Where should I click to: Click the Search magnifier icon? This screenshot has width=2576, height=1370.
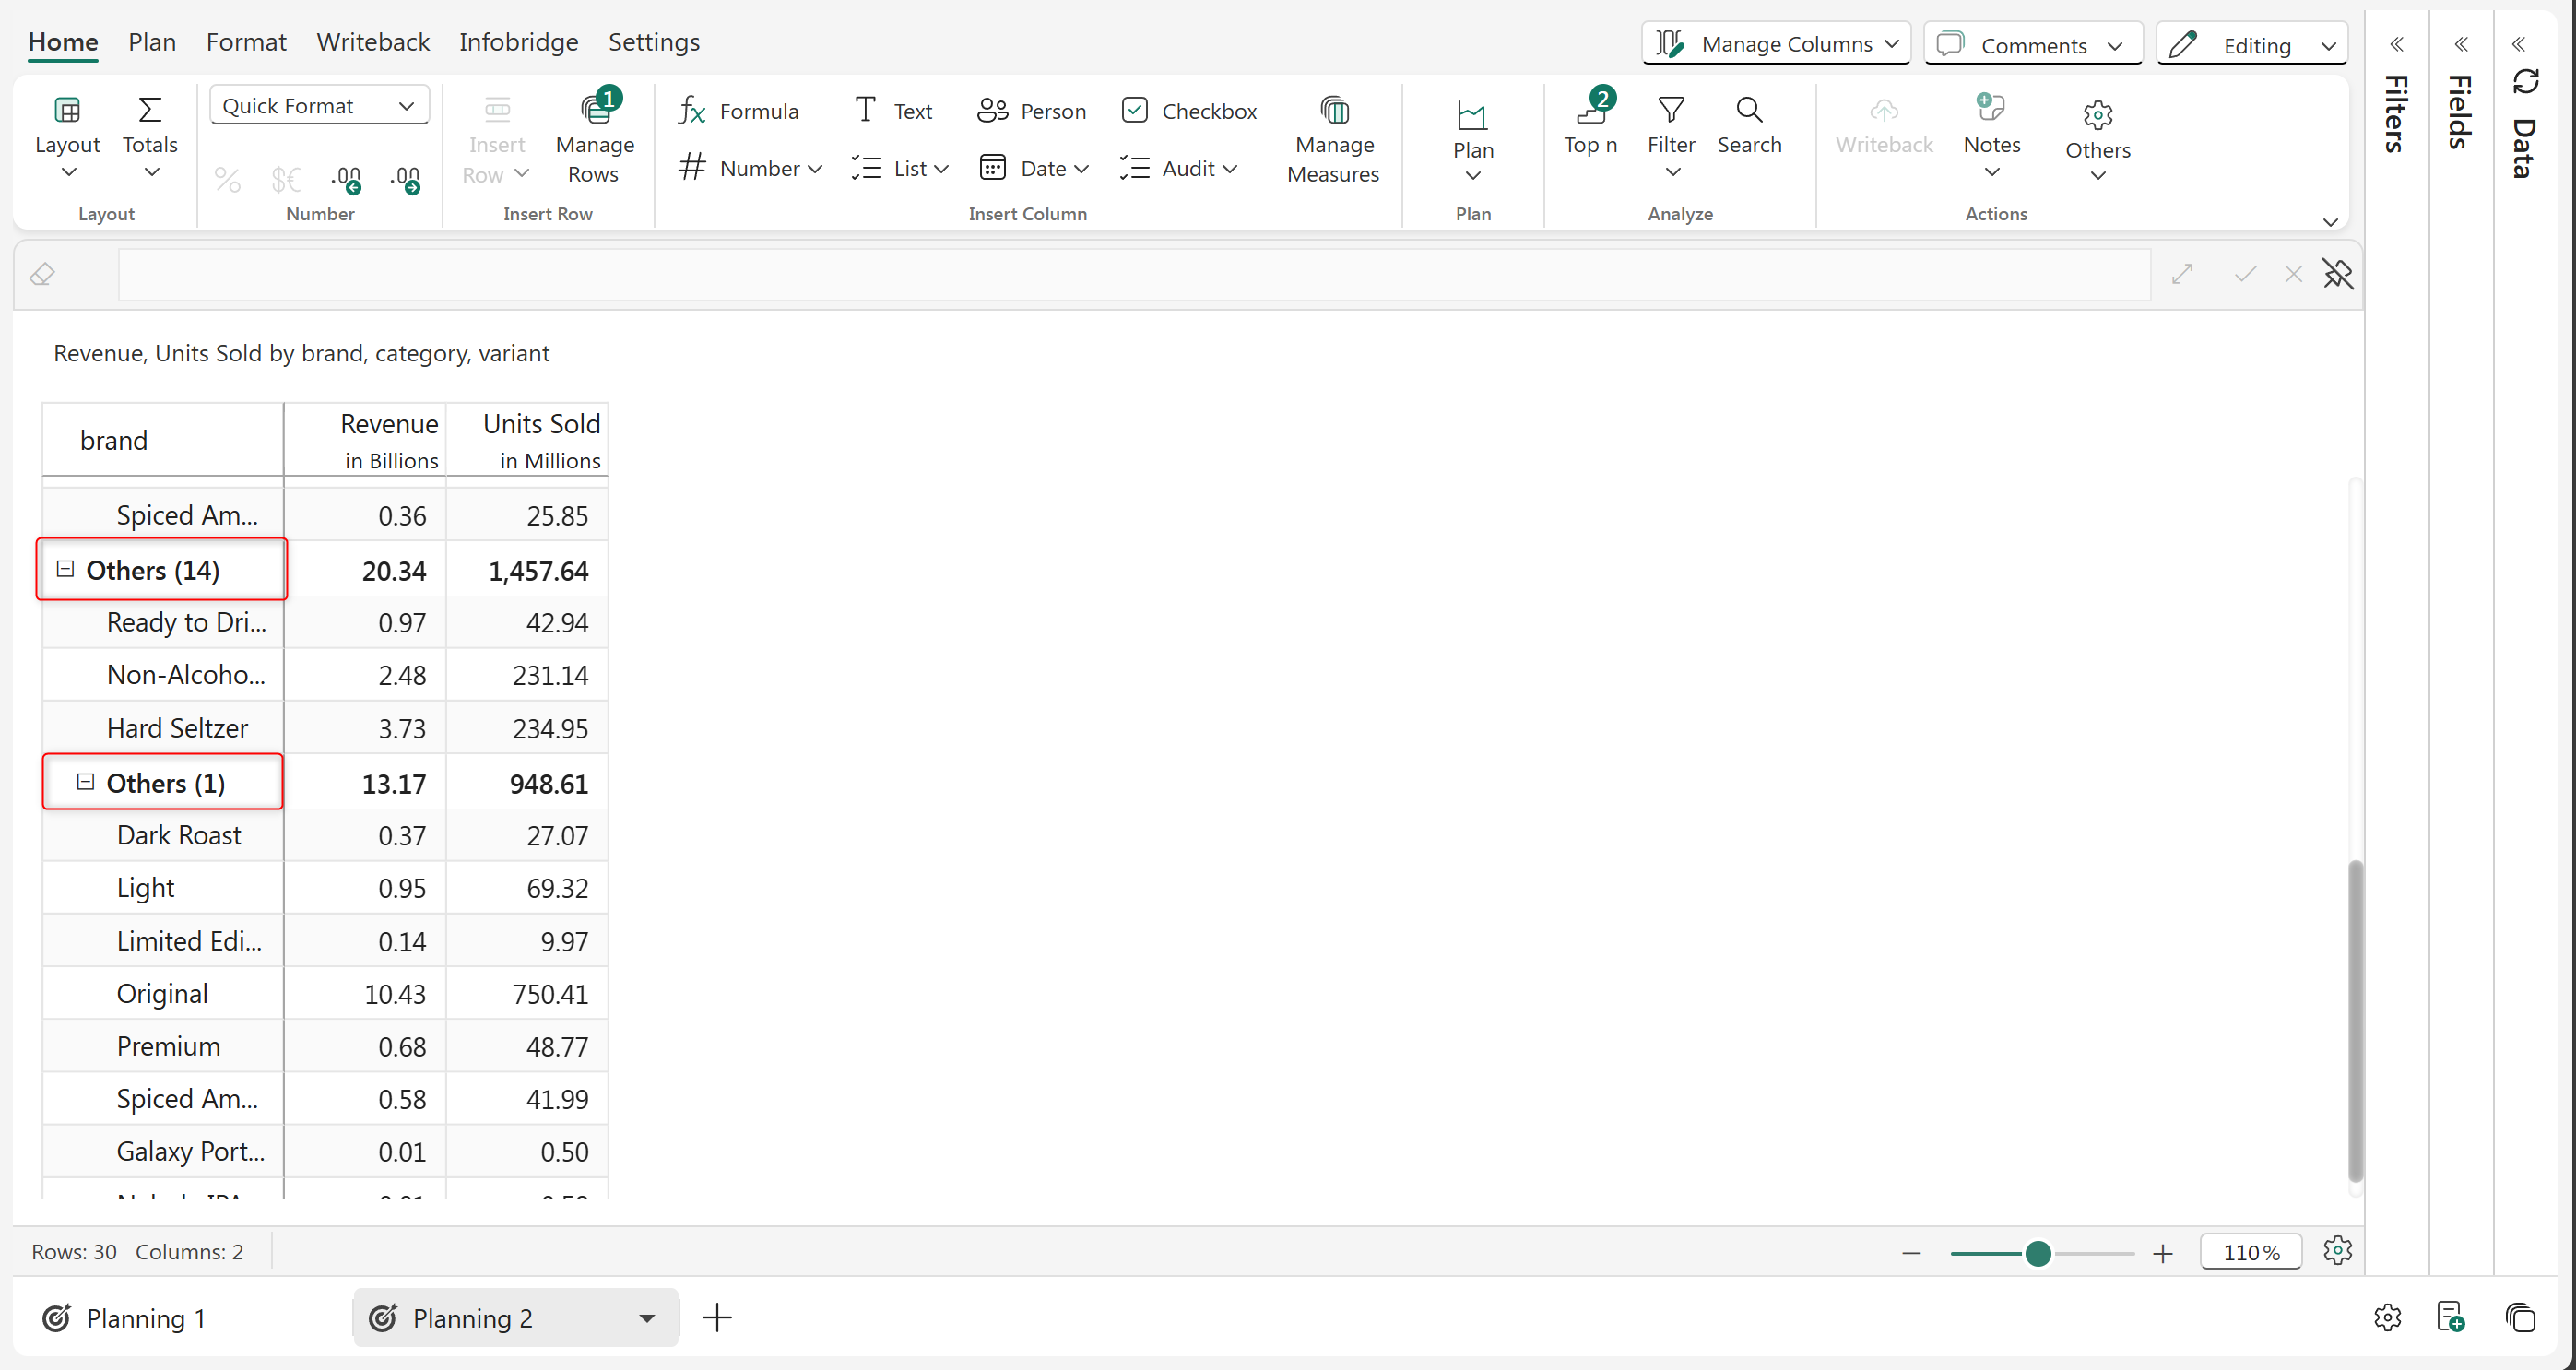1748,110
